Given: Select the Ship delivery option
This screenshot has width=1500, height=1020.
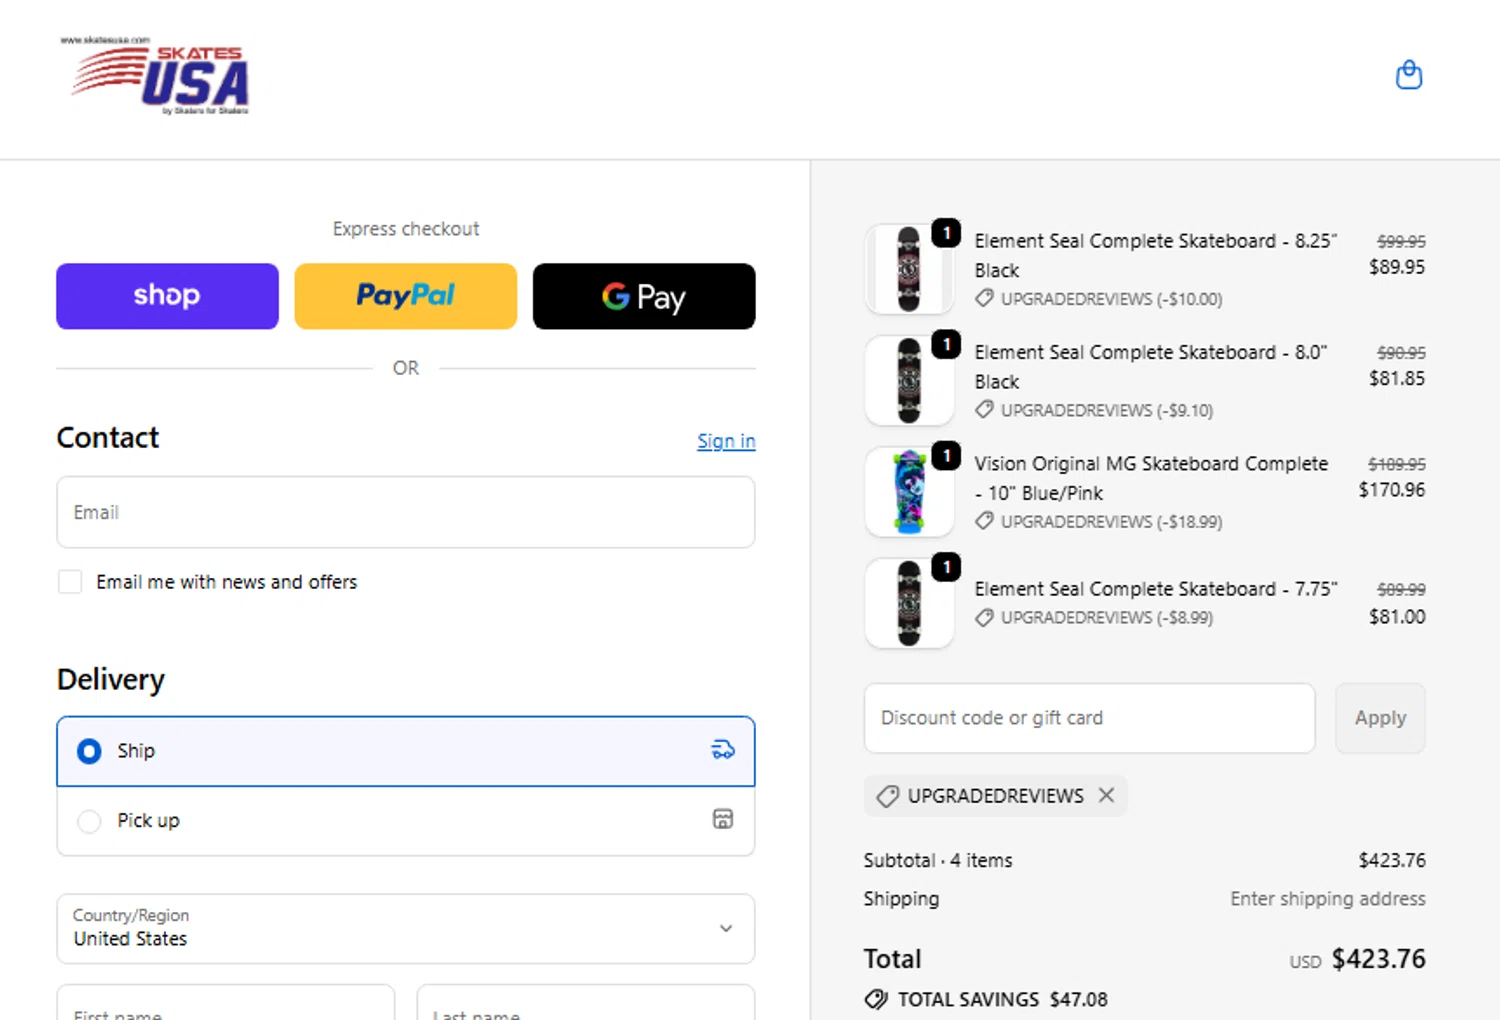Looking at the screenshot, I should pyautogui.click(x=406, y=751).
